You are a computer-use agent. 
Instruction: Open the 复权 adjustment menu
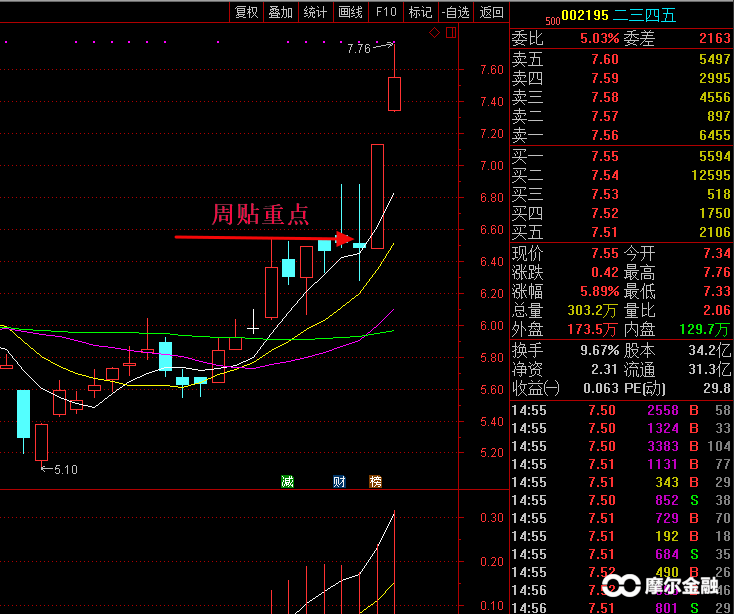click(x=246, y=12)
